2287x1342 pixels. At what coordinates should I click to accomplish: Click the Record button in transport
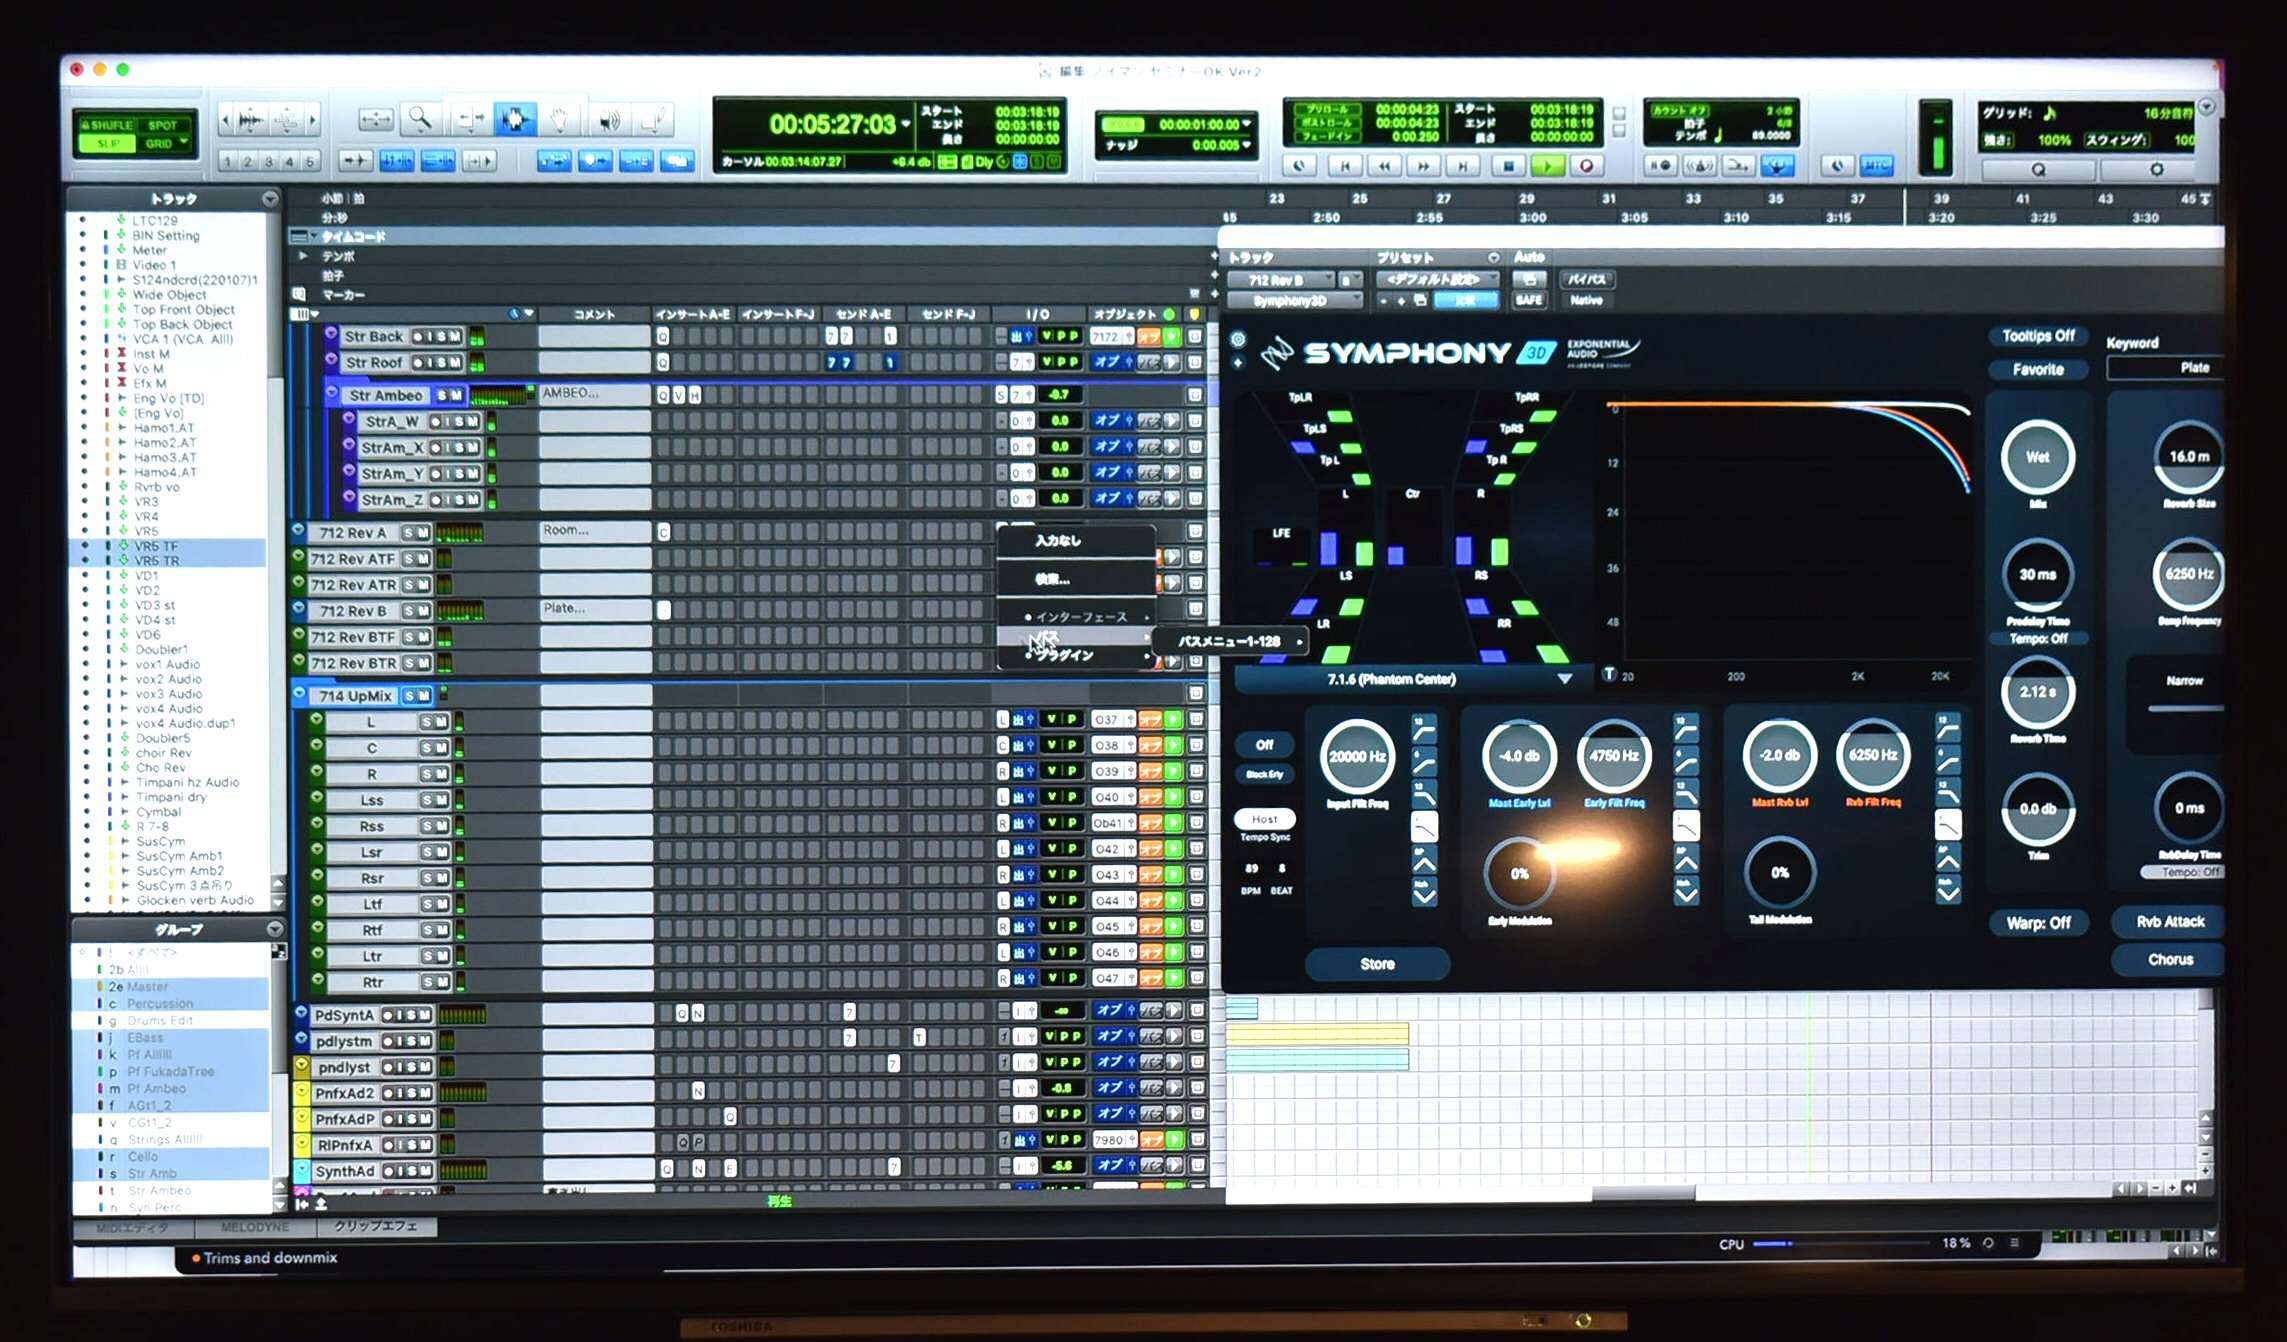(x=1586, y=166)
